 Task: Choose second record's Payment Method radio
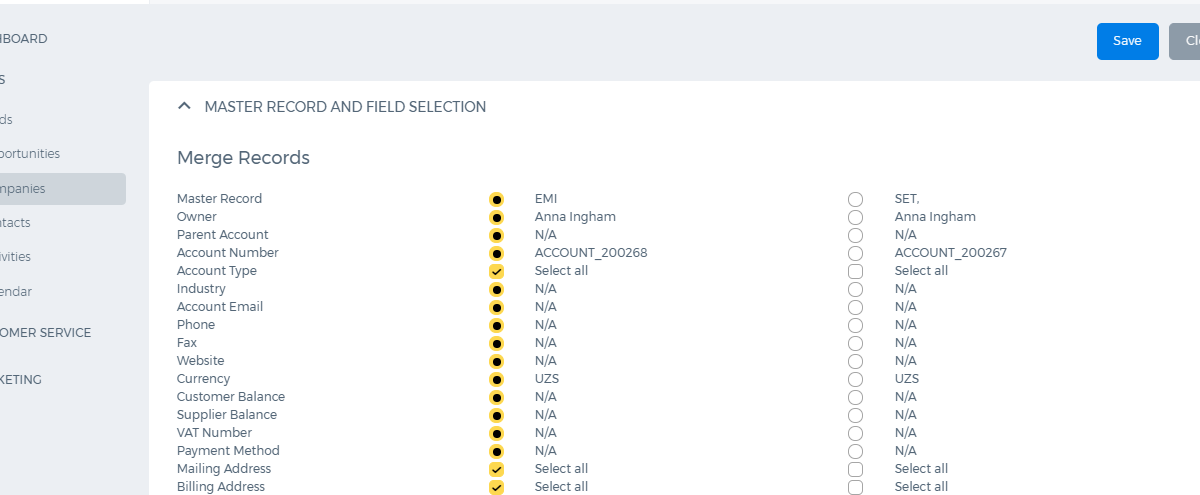point(855,451)
